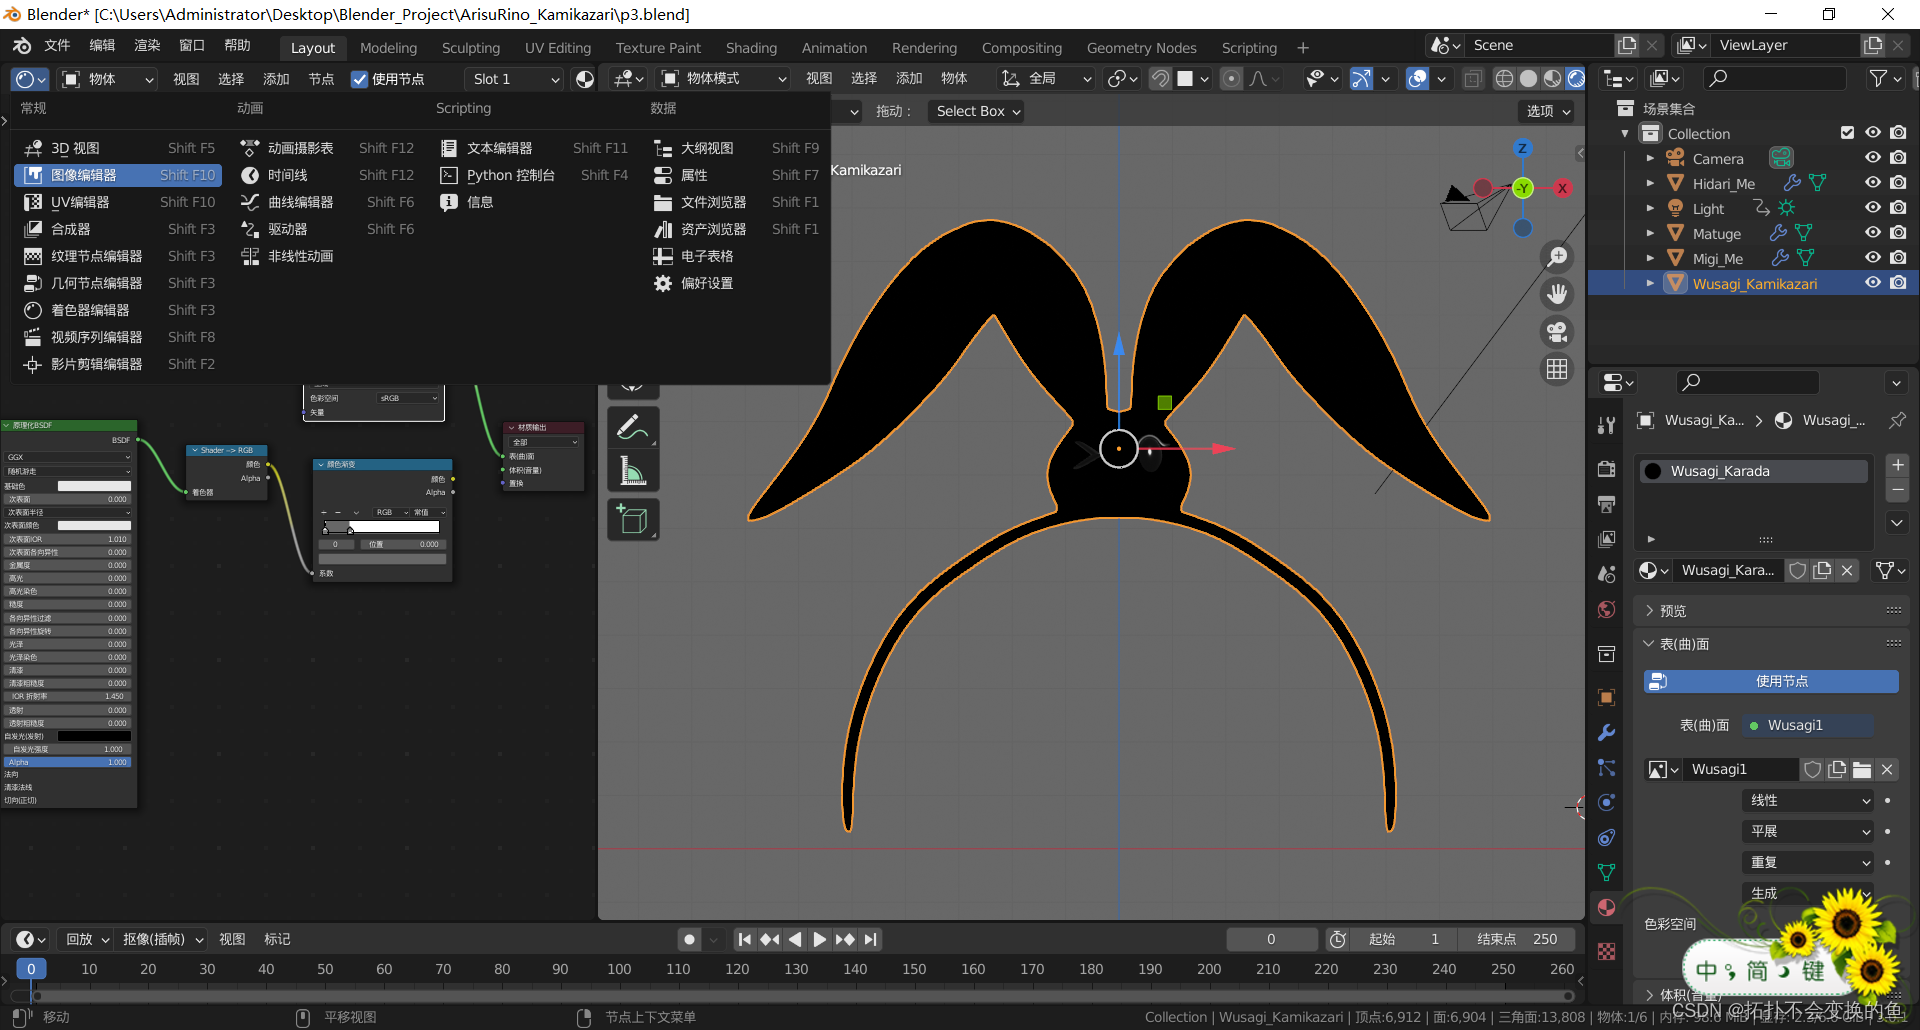Select the Add Cube tool
The width and height of the screenshot is (1920, 1030).
[x=632, y=520]
